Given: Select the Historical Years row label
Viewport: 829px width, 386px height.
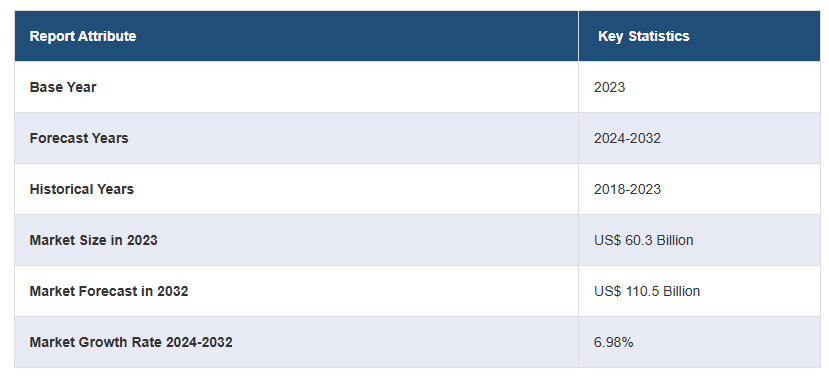Looking at the screenshot, I should [x=81, y=189].
